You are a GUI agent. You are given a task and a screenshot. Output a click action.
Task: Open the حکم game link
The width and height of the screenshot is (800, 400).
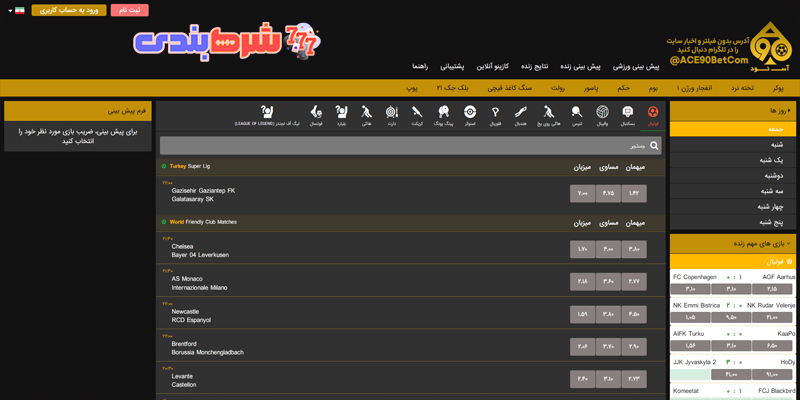click(x=623, y=88)
